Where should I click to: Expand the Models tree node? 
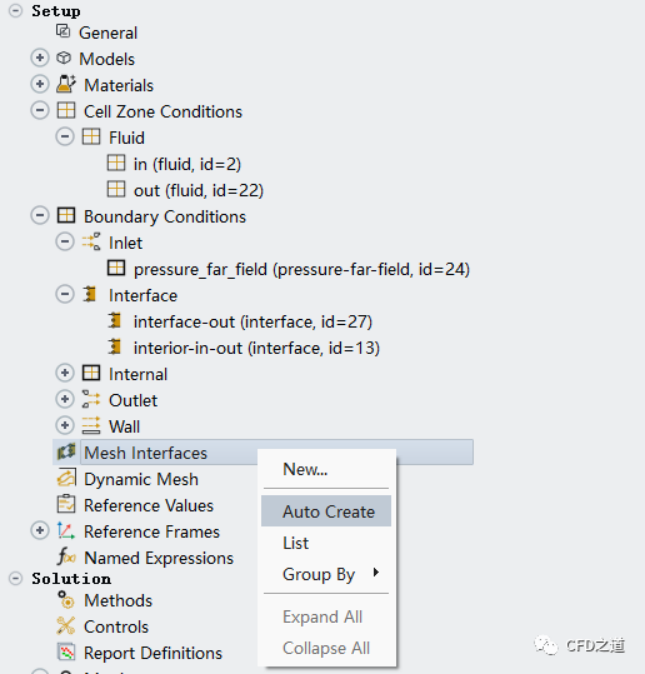pyautogui.click(x=40, y=59)
